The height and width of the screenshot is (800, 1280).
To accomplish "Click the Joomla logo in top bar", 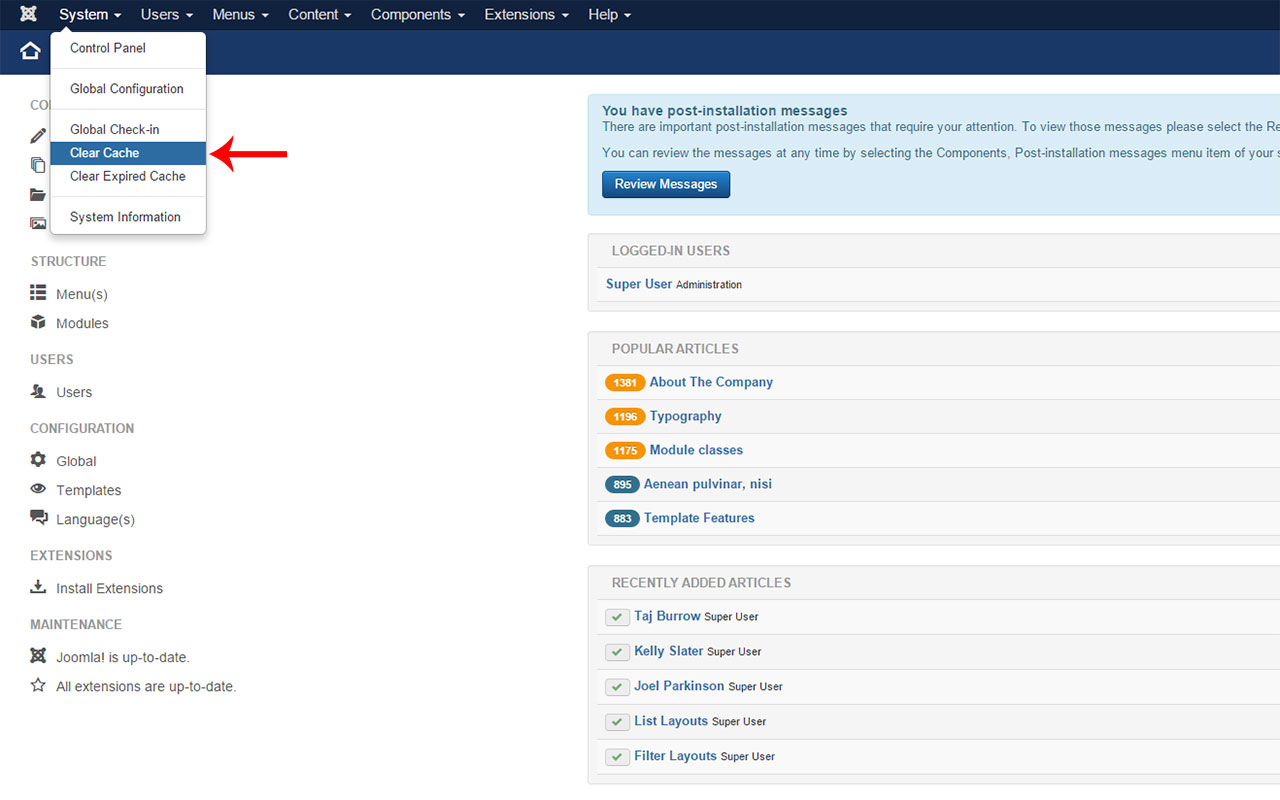I will click(29, 14).
